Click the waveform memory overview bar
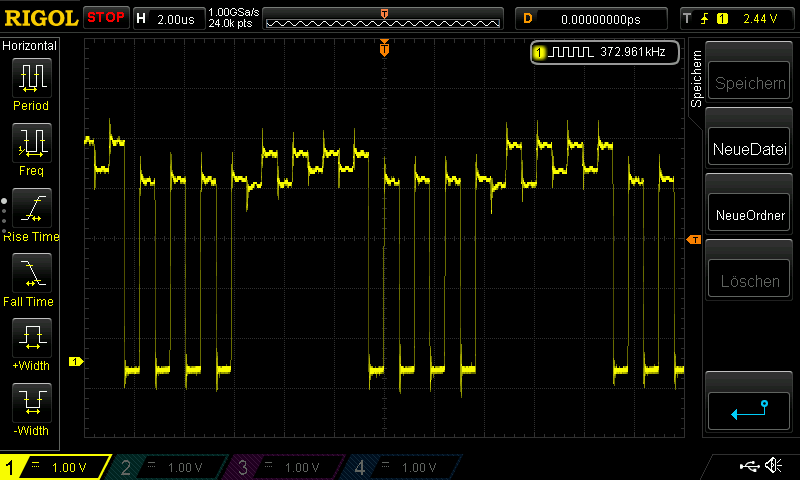Screen dimensions: 800x480 (383, 19)
